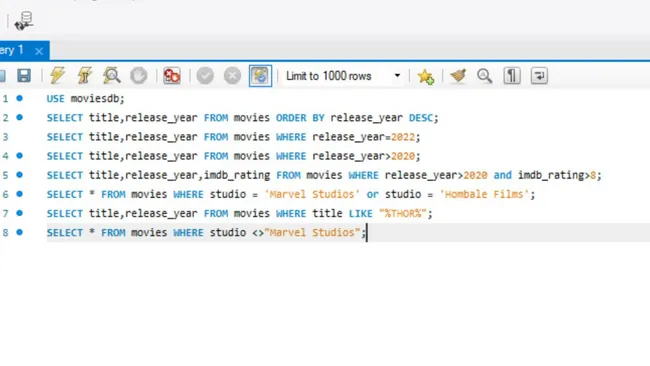Click the statement marker on line 1

[19, 98]
